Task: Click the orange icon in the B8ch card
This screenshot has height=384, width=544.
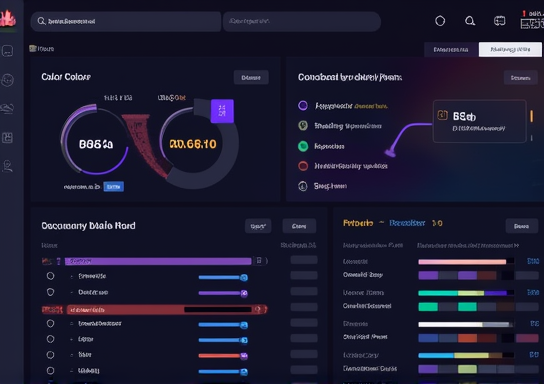Action: pos(442,115)
